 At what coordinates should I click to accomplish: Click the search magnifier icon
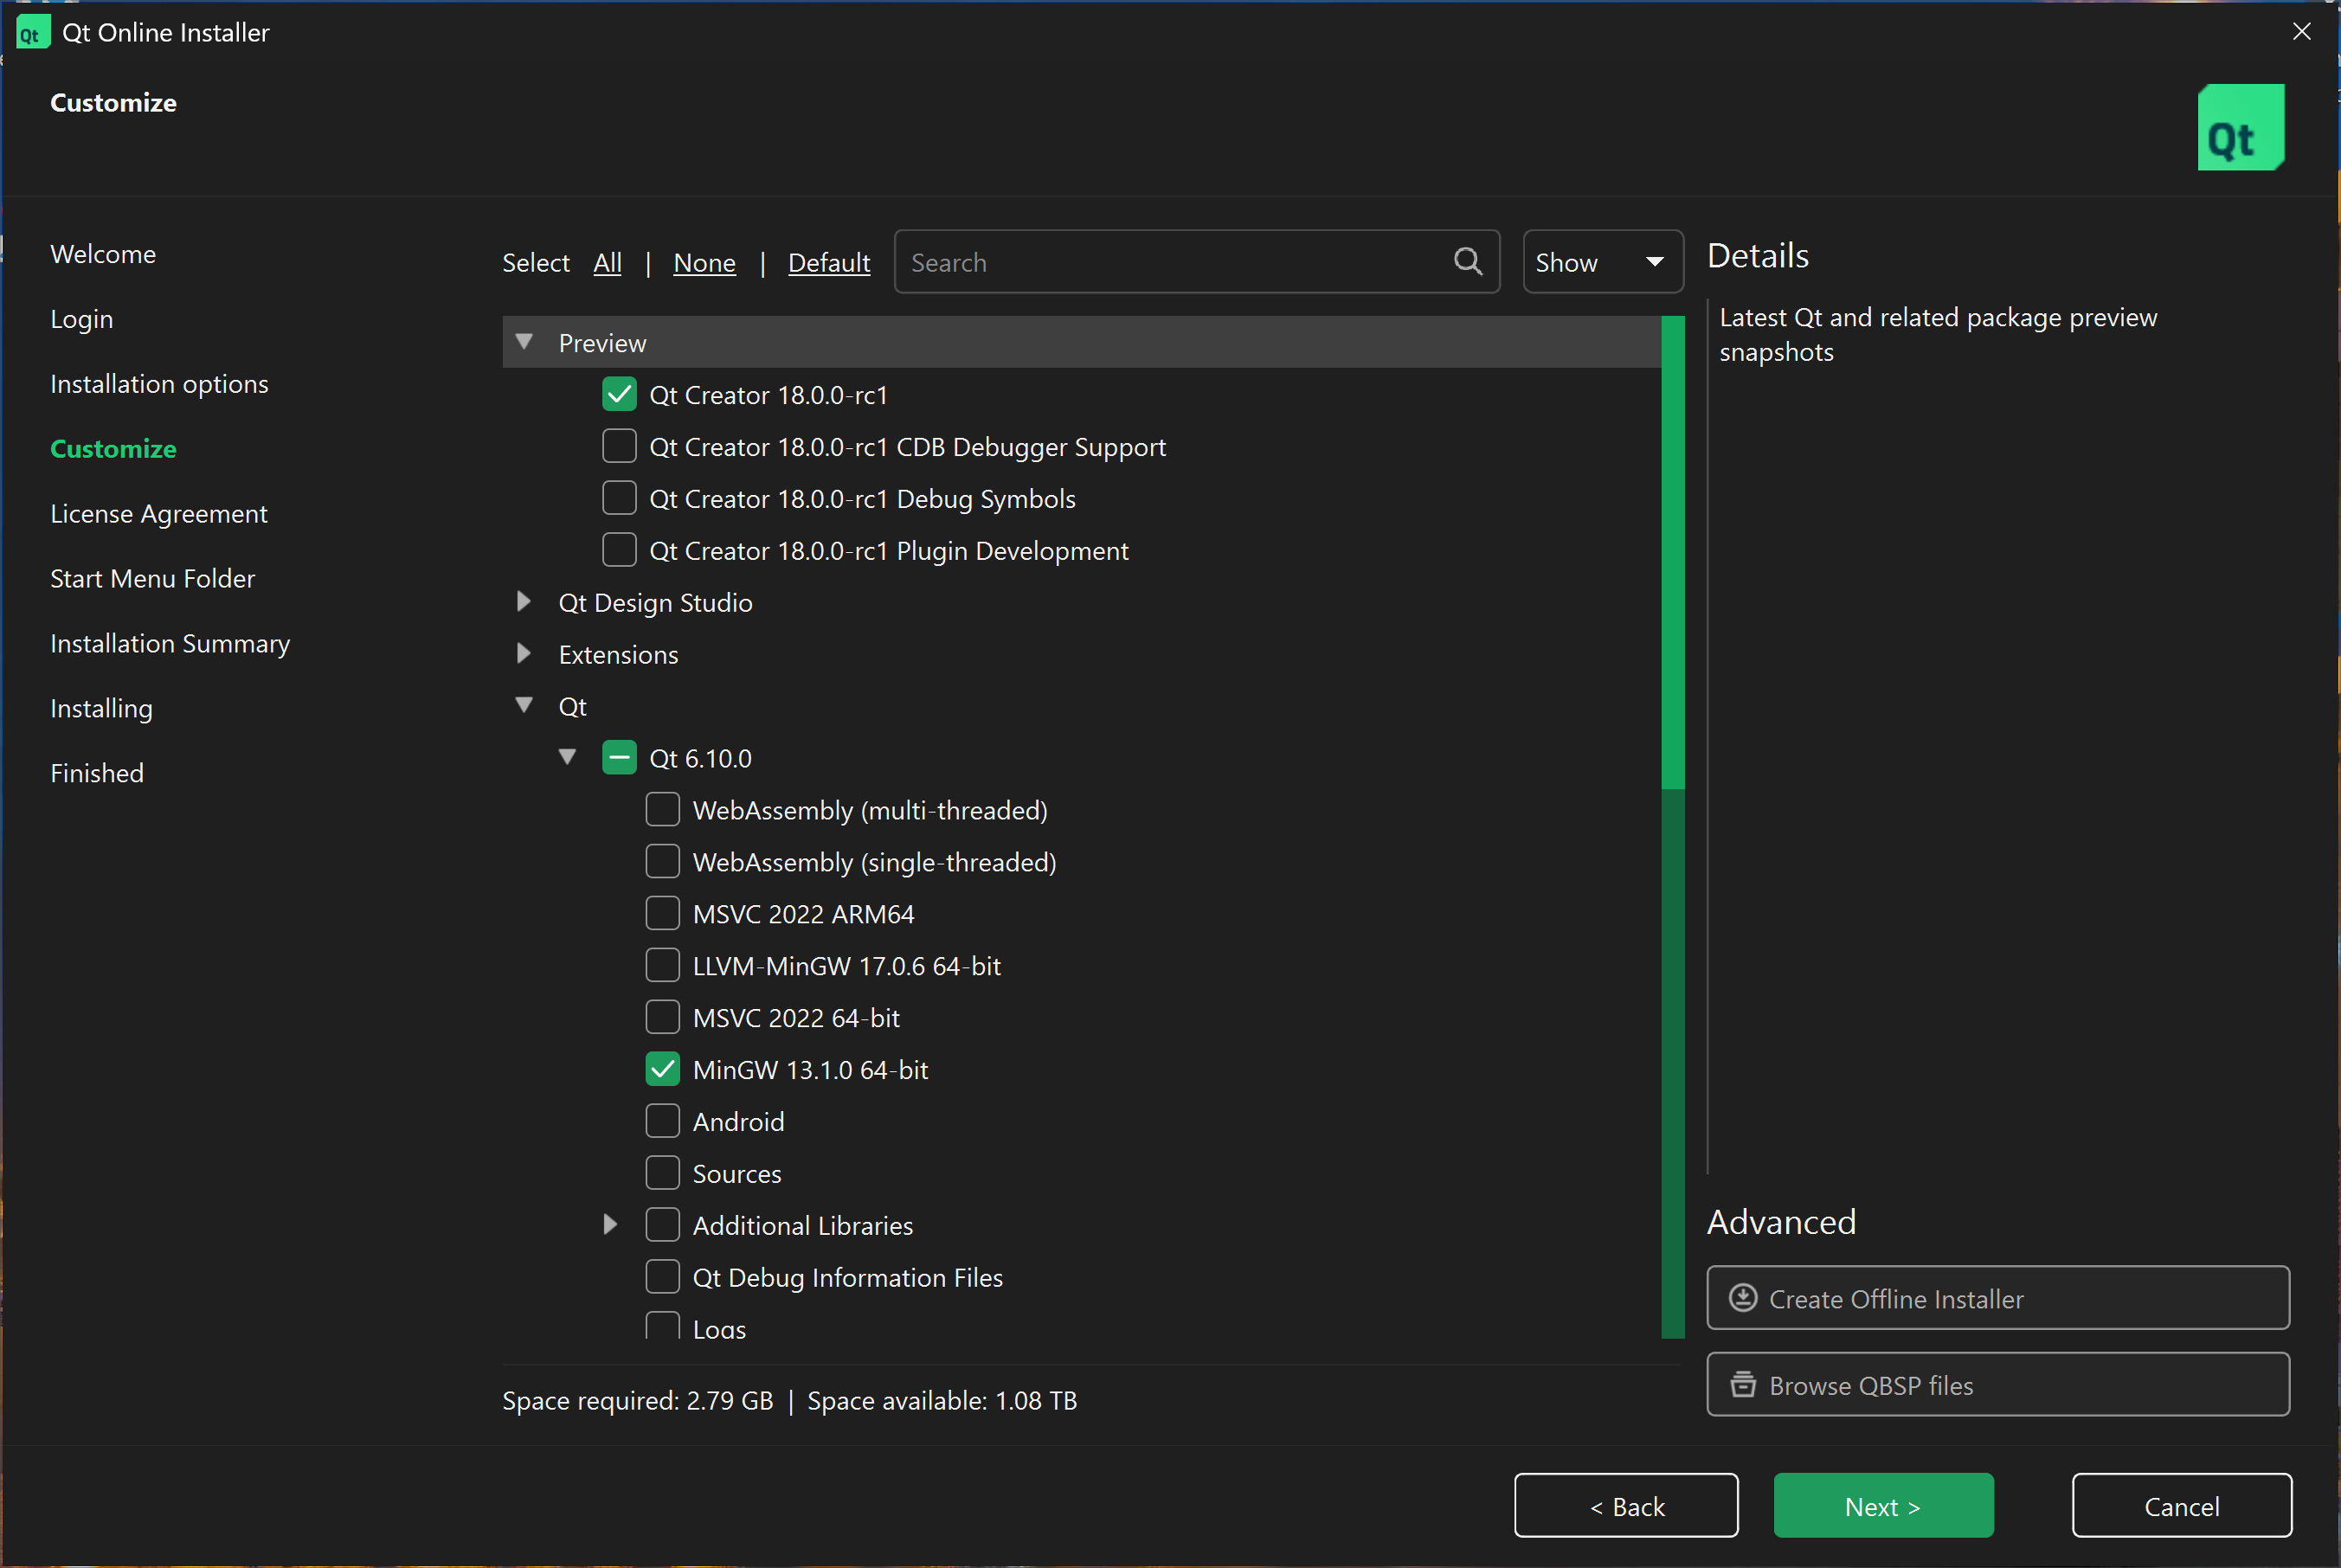(1467, 262)
